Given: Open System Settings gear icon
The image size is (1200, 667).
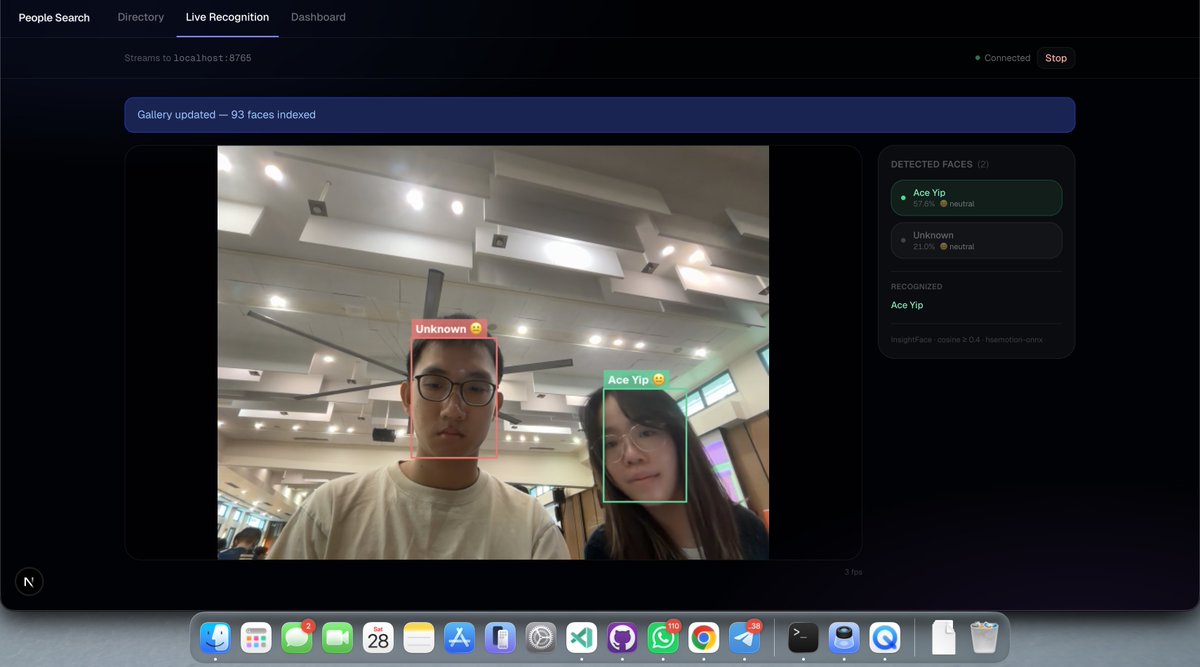Looking at the screenshot, I should click(x=541, y=637).
